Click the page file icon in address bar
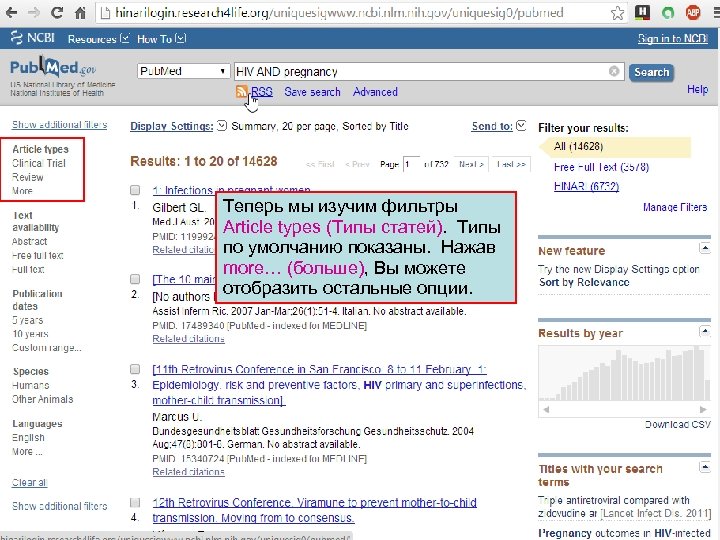720x540 pixels. tap(105, 13)
